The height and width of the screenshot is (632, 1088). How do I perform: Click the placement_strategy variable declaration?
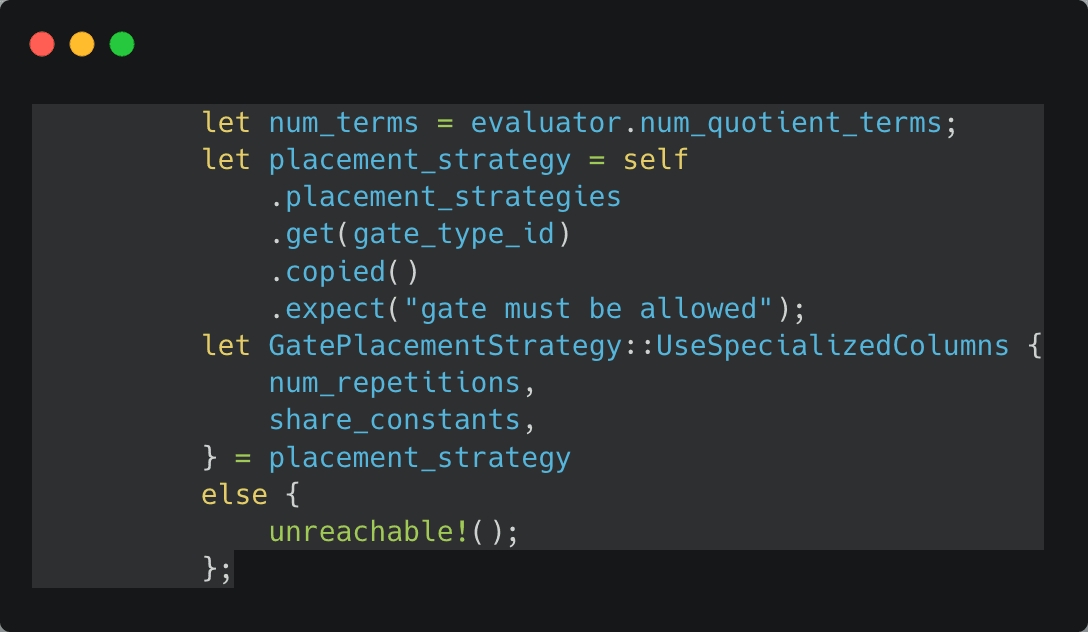click(419, 160)
